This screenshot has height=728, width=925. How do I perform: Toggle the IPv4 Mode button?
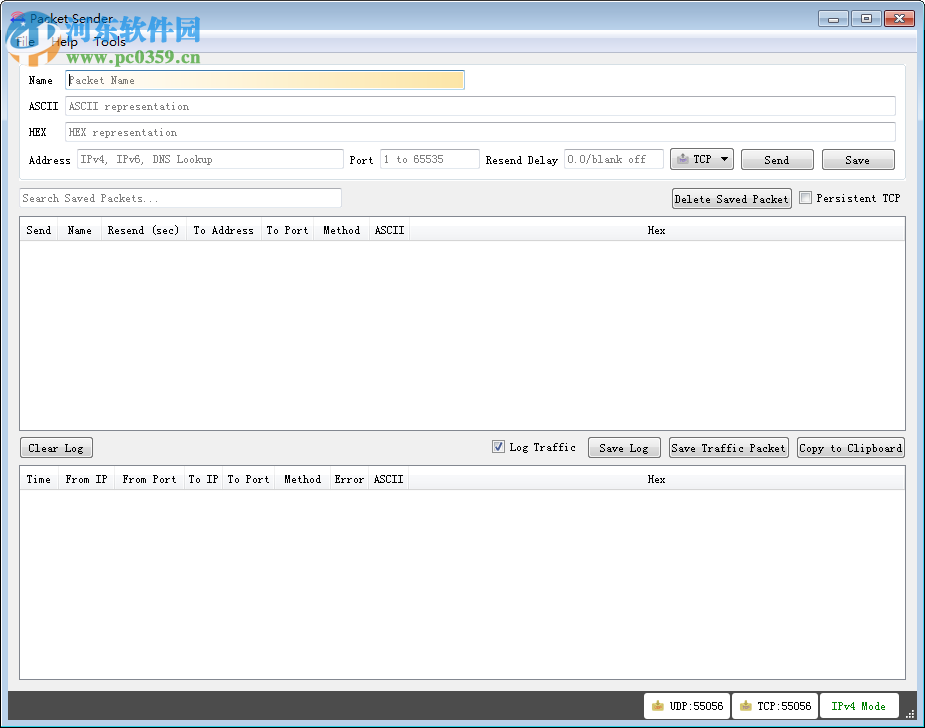[859, 706]
